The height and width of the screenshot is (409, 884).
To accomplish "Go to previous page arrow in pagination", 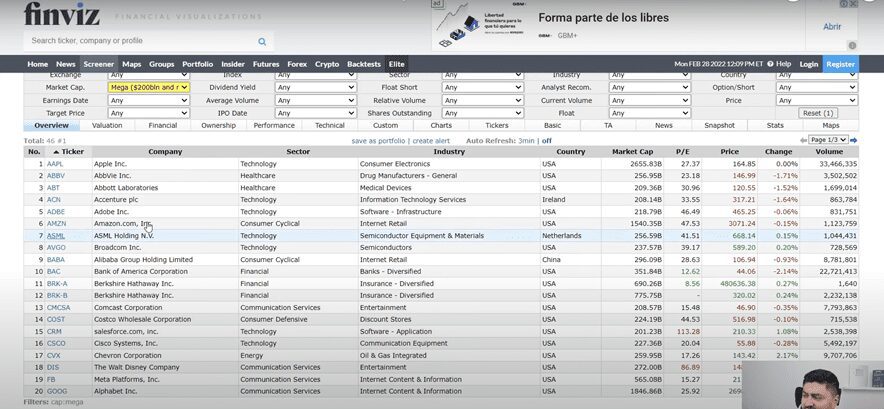I will click(x=802, y=140).
